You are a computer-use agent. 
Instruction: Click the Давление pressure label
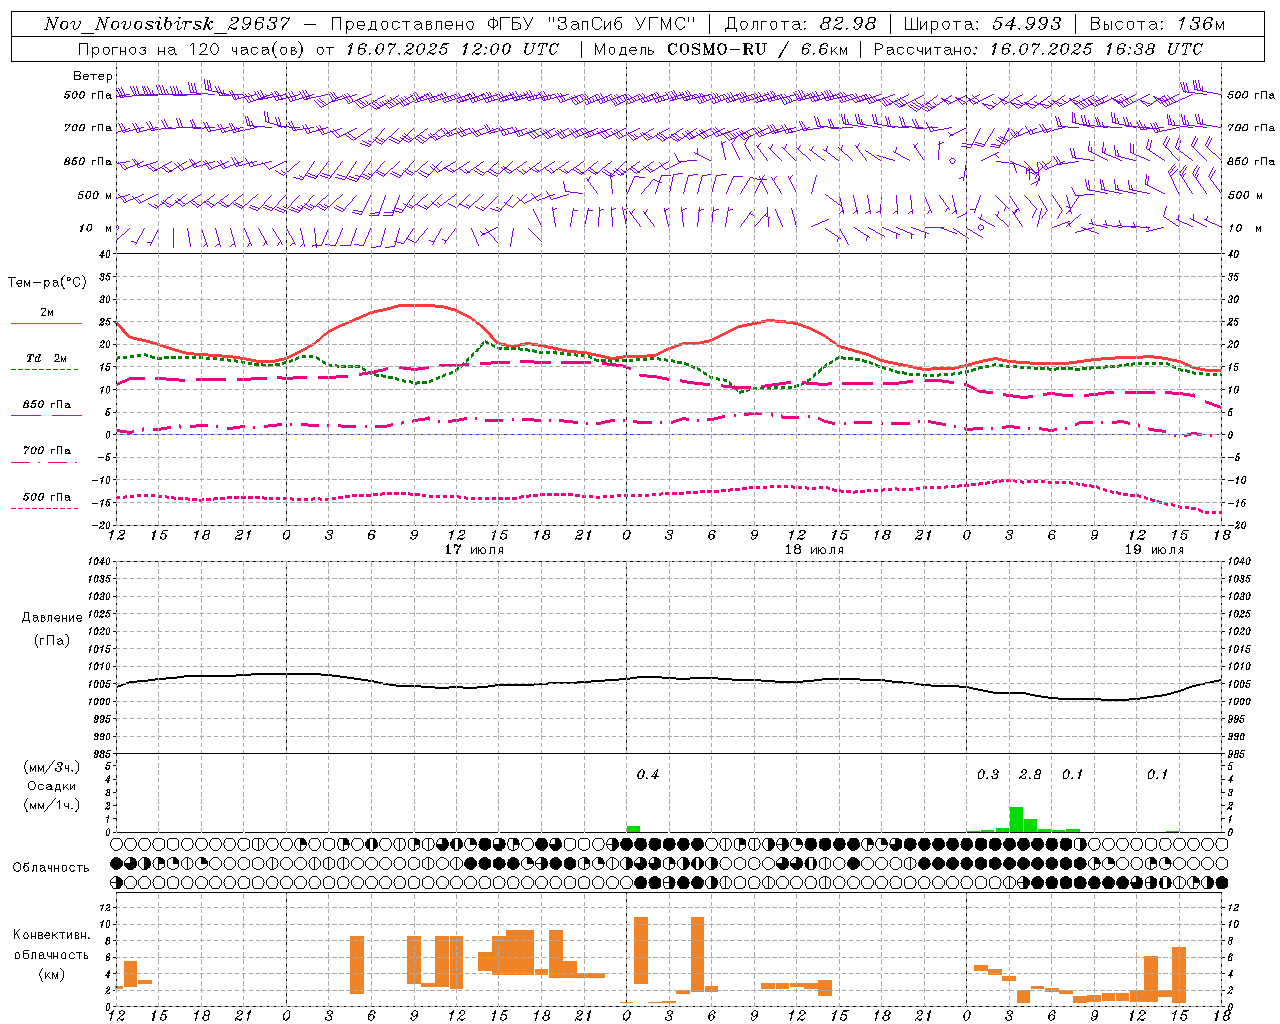point(52,618)
